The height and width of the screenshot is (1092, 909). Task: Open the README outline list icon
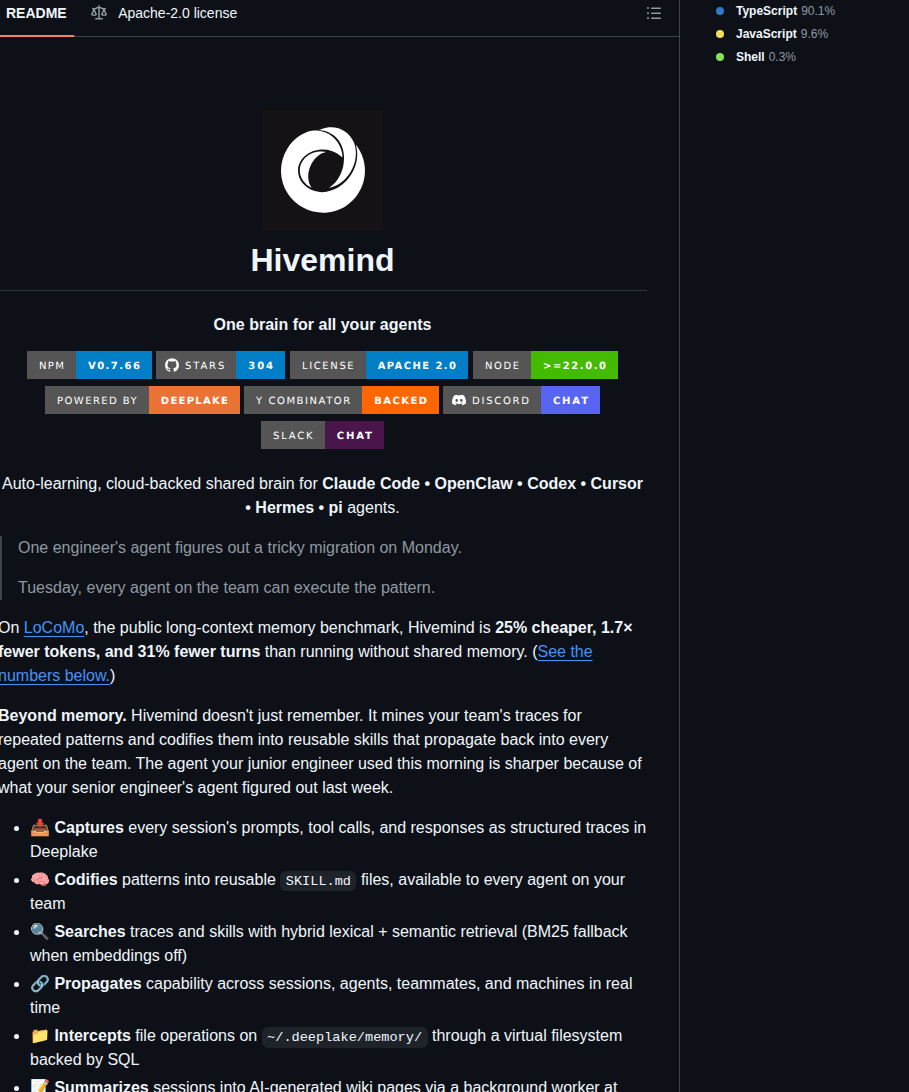[653, 13]
